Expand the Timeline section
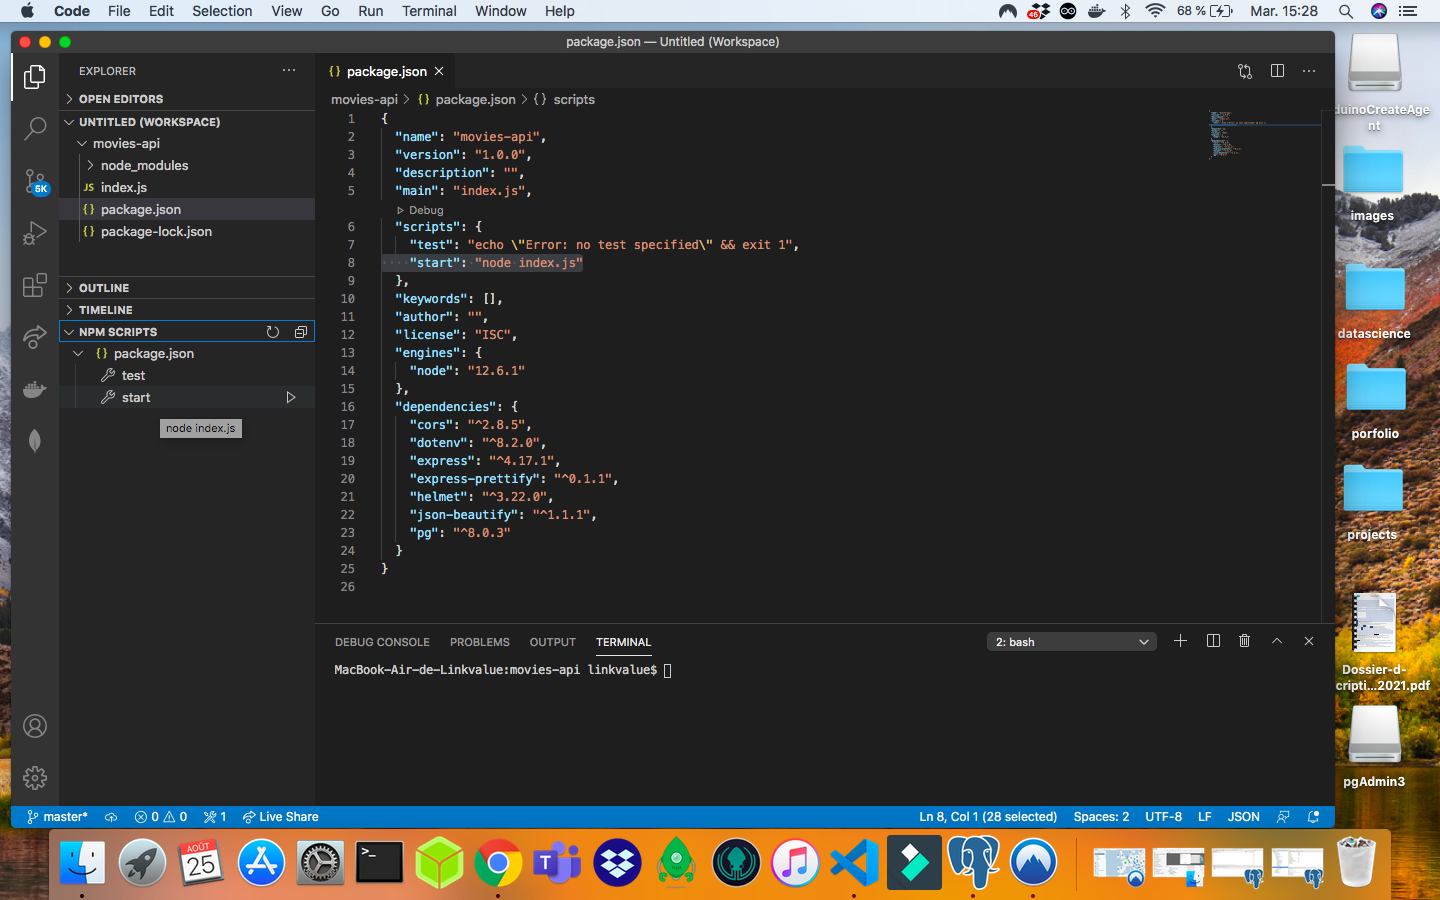This screenshot has height=900, width=1440. [x=187, y=310]
